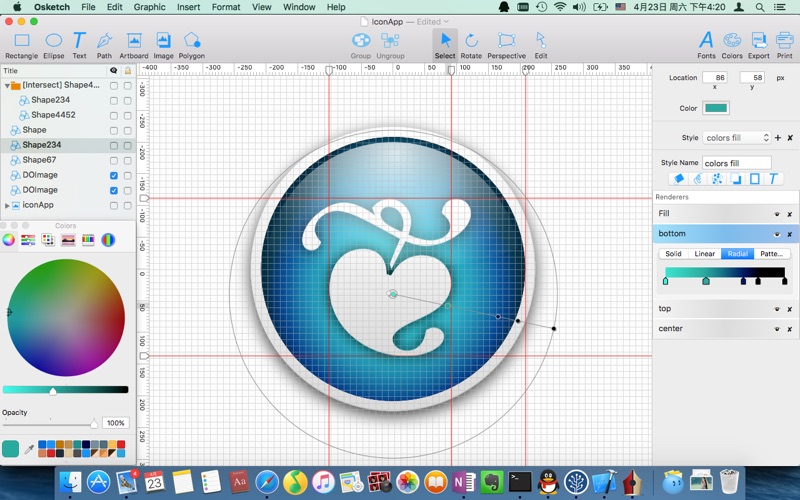Toggle eye icon on bottom renderer
Screen dimensions: 800x500
pyautogui.click(x=777, y=234)
